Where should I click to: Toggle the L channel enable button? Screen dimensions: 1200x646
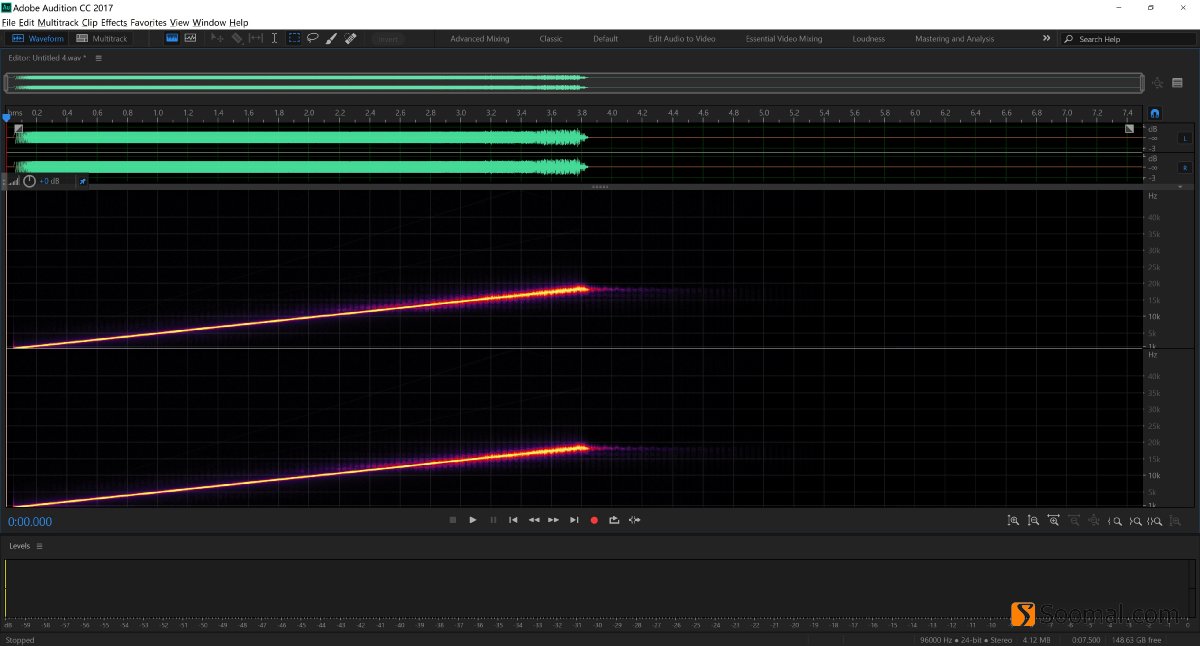click(1184, 138)
